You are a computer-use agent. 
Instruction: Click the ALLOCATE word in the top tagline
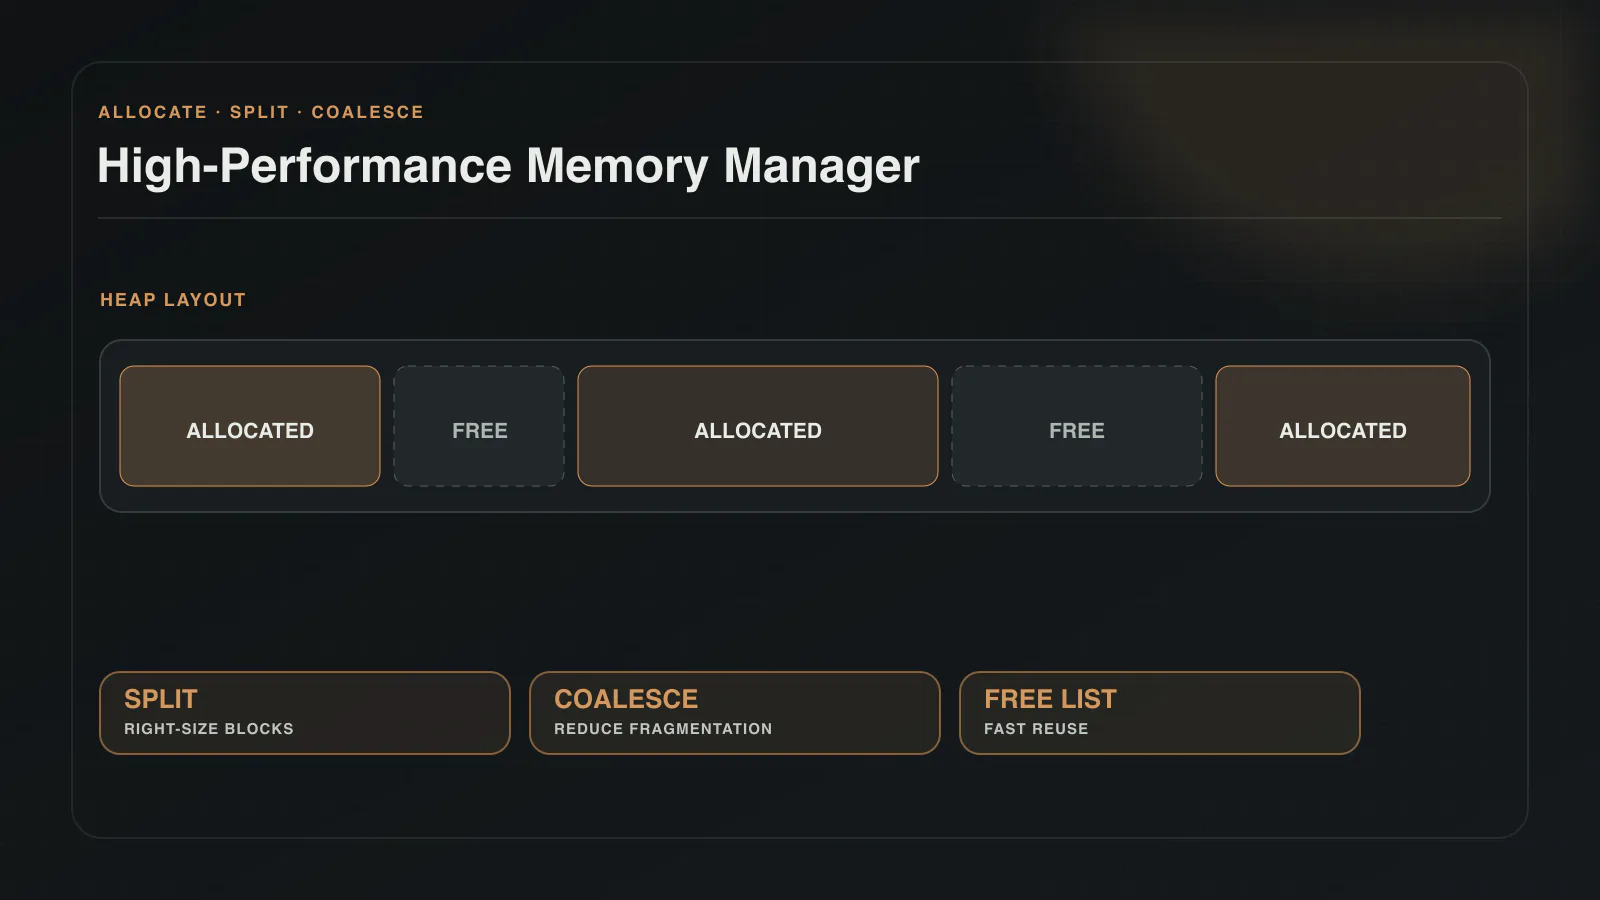(152, 112)
